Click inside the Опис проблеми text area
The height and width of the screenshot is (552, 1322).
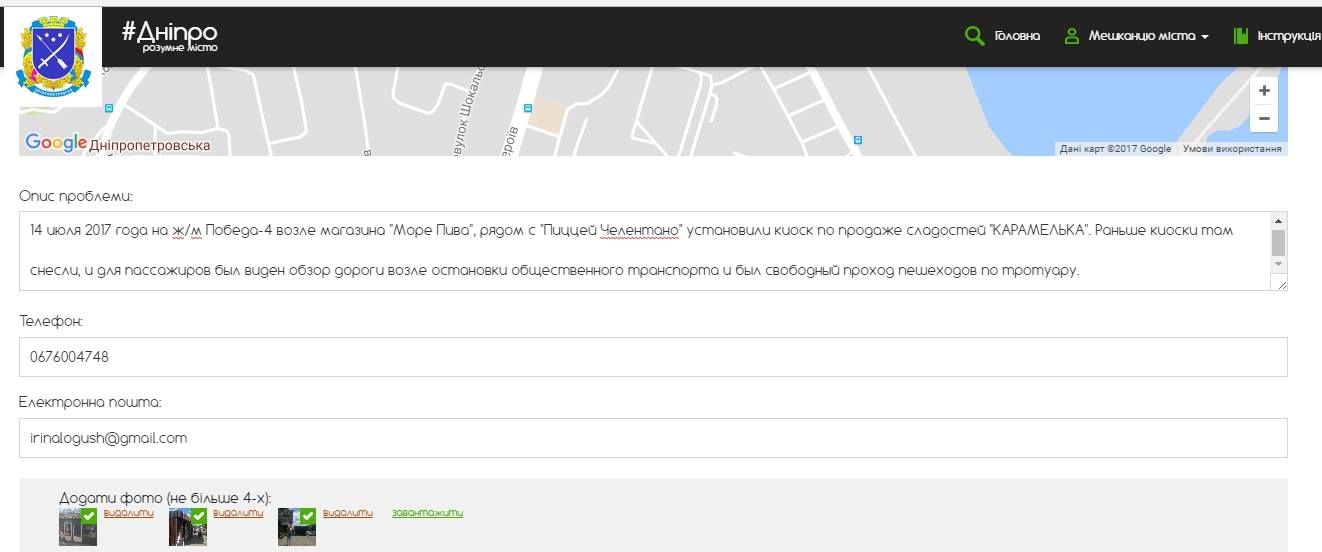[x=645, y=251]
